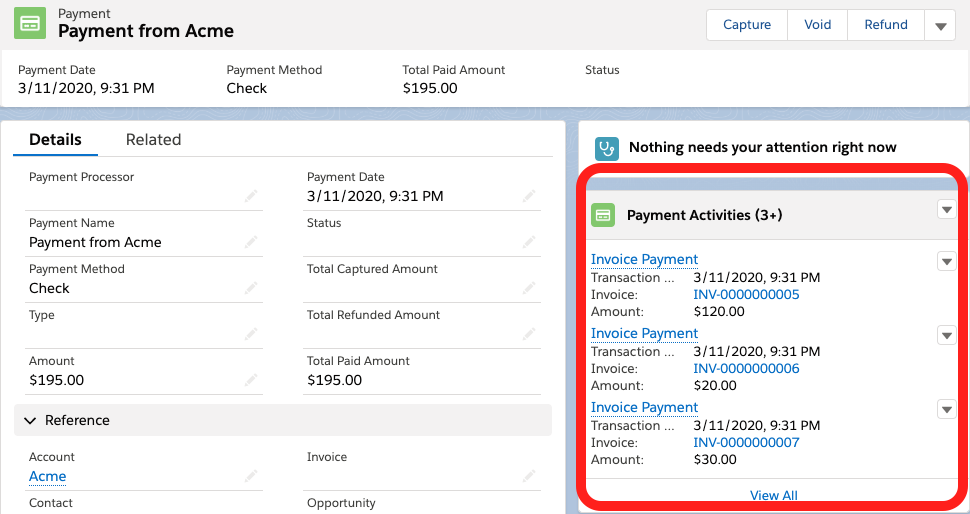Open row menu for INV-0000000007 payment
970x514 pixels.
click(946, 409)
